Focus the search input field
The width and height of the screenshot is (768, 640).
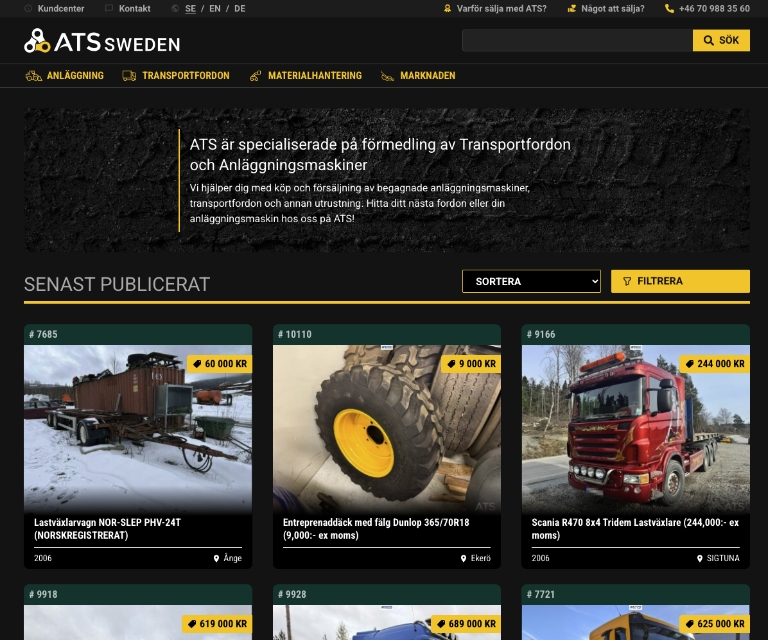click(577, 41)
